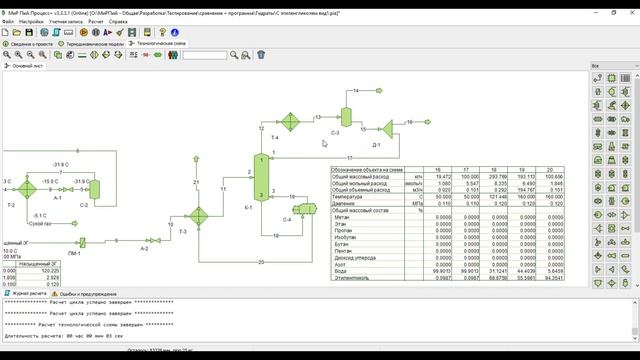Open the Расчет menu

tap(96, 22)
